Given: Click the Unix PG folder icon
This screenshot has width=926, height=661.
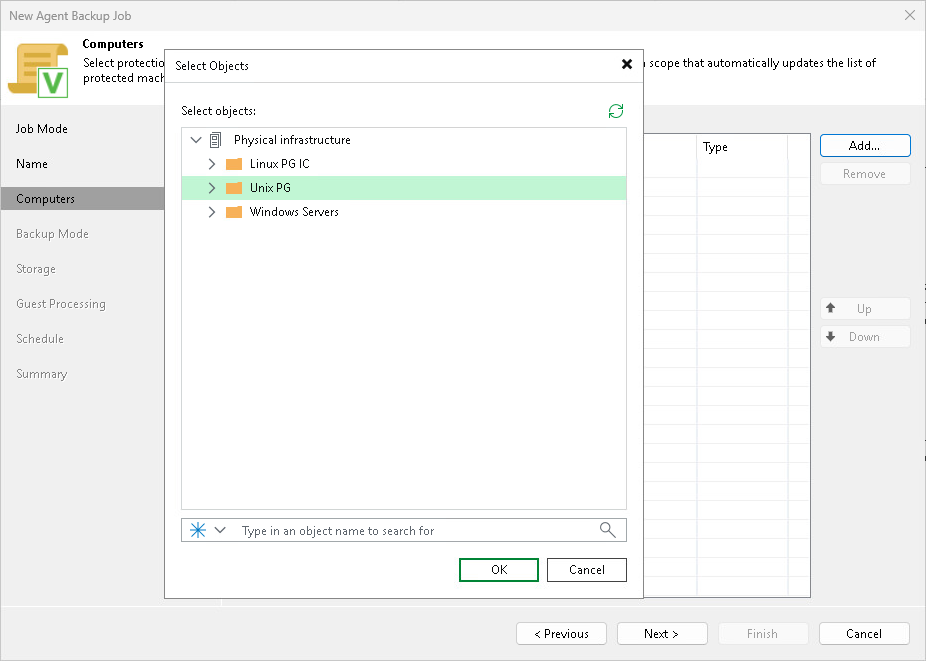Looking at the screenshot, I should tap(234, 188).
